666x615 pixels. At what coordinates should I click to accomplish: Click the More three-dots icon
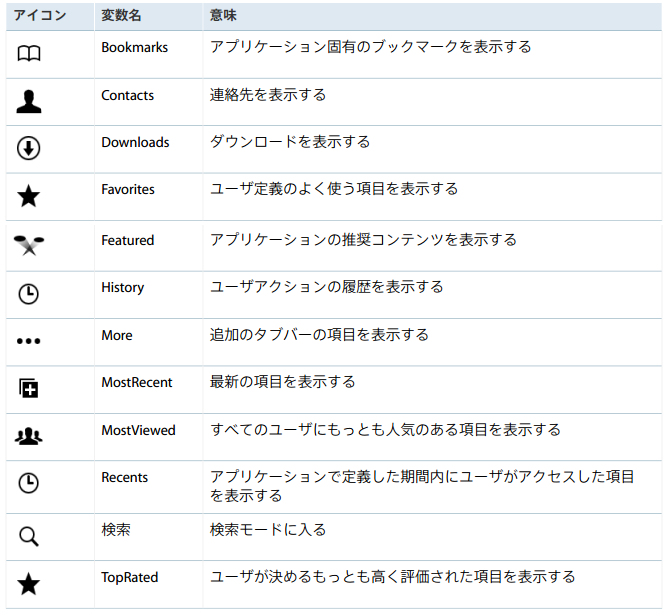tap(28, 341)
